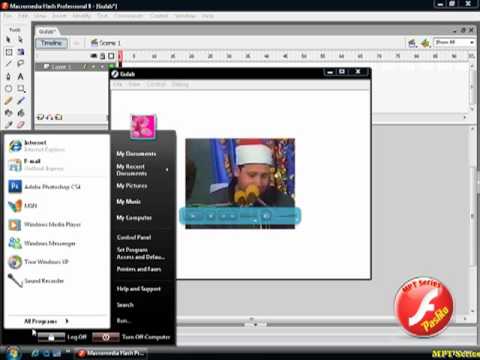Viewport: 480px width, 360px height.
Task: Open View menu in Flash Player window
Action: pyautogui.click(x=134, y=84)
